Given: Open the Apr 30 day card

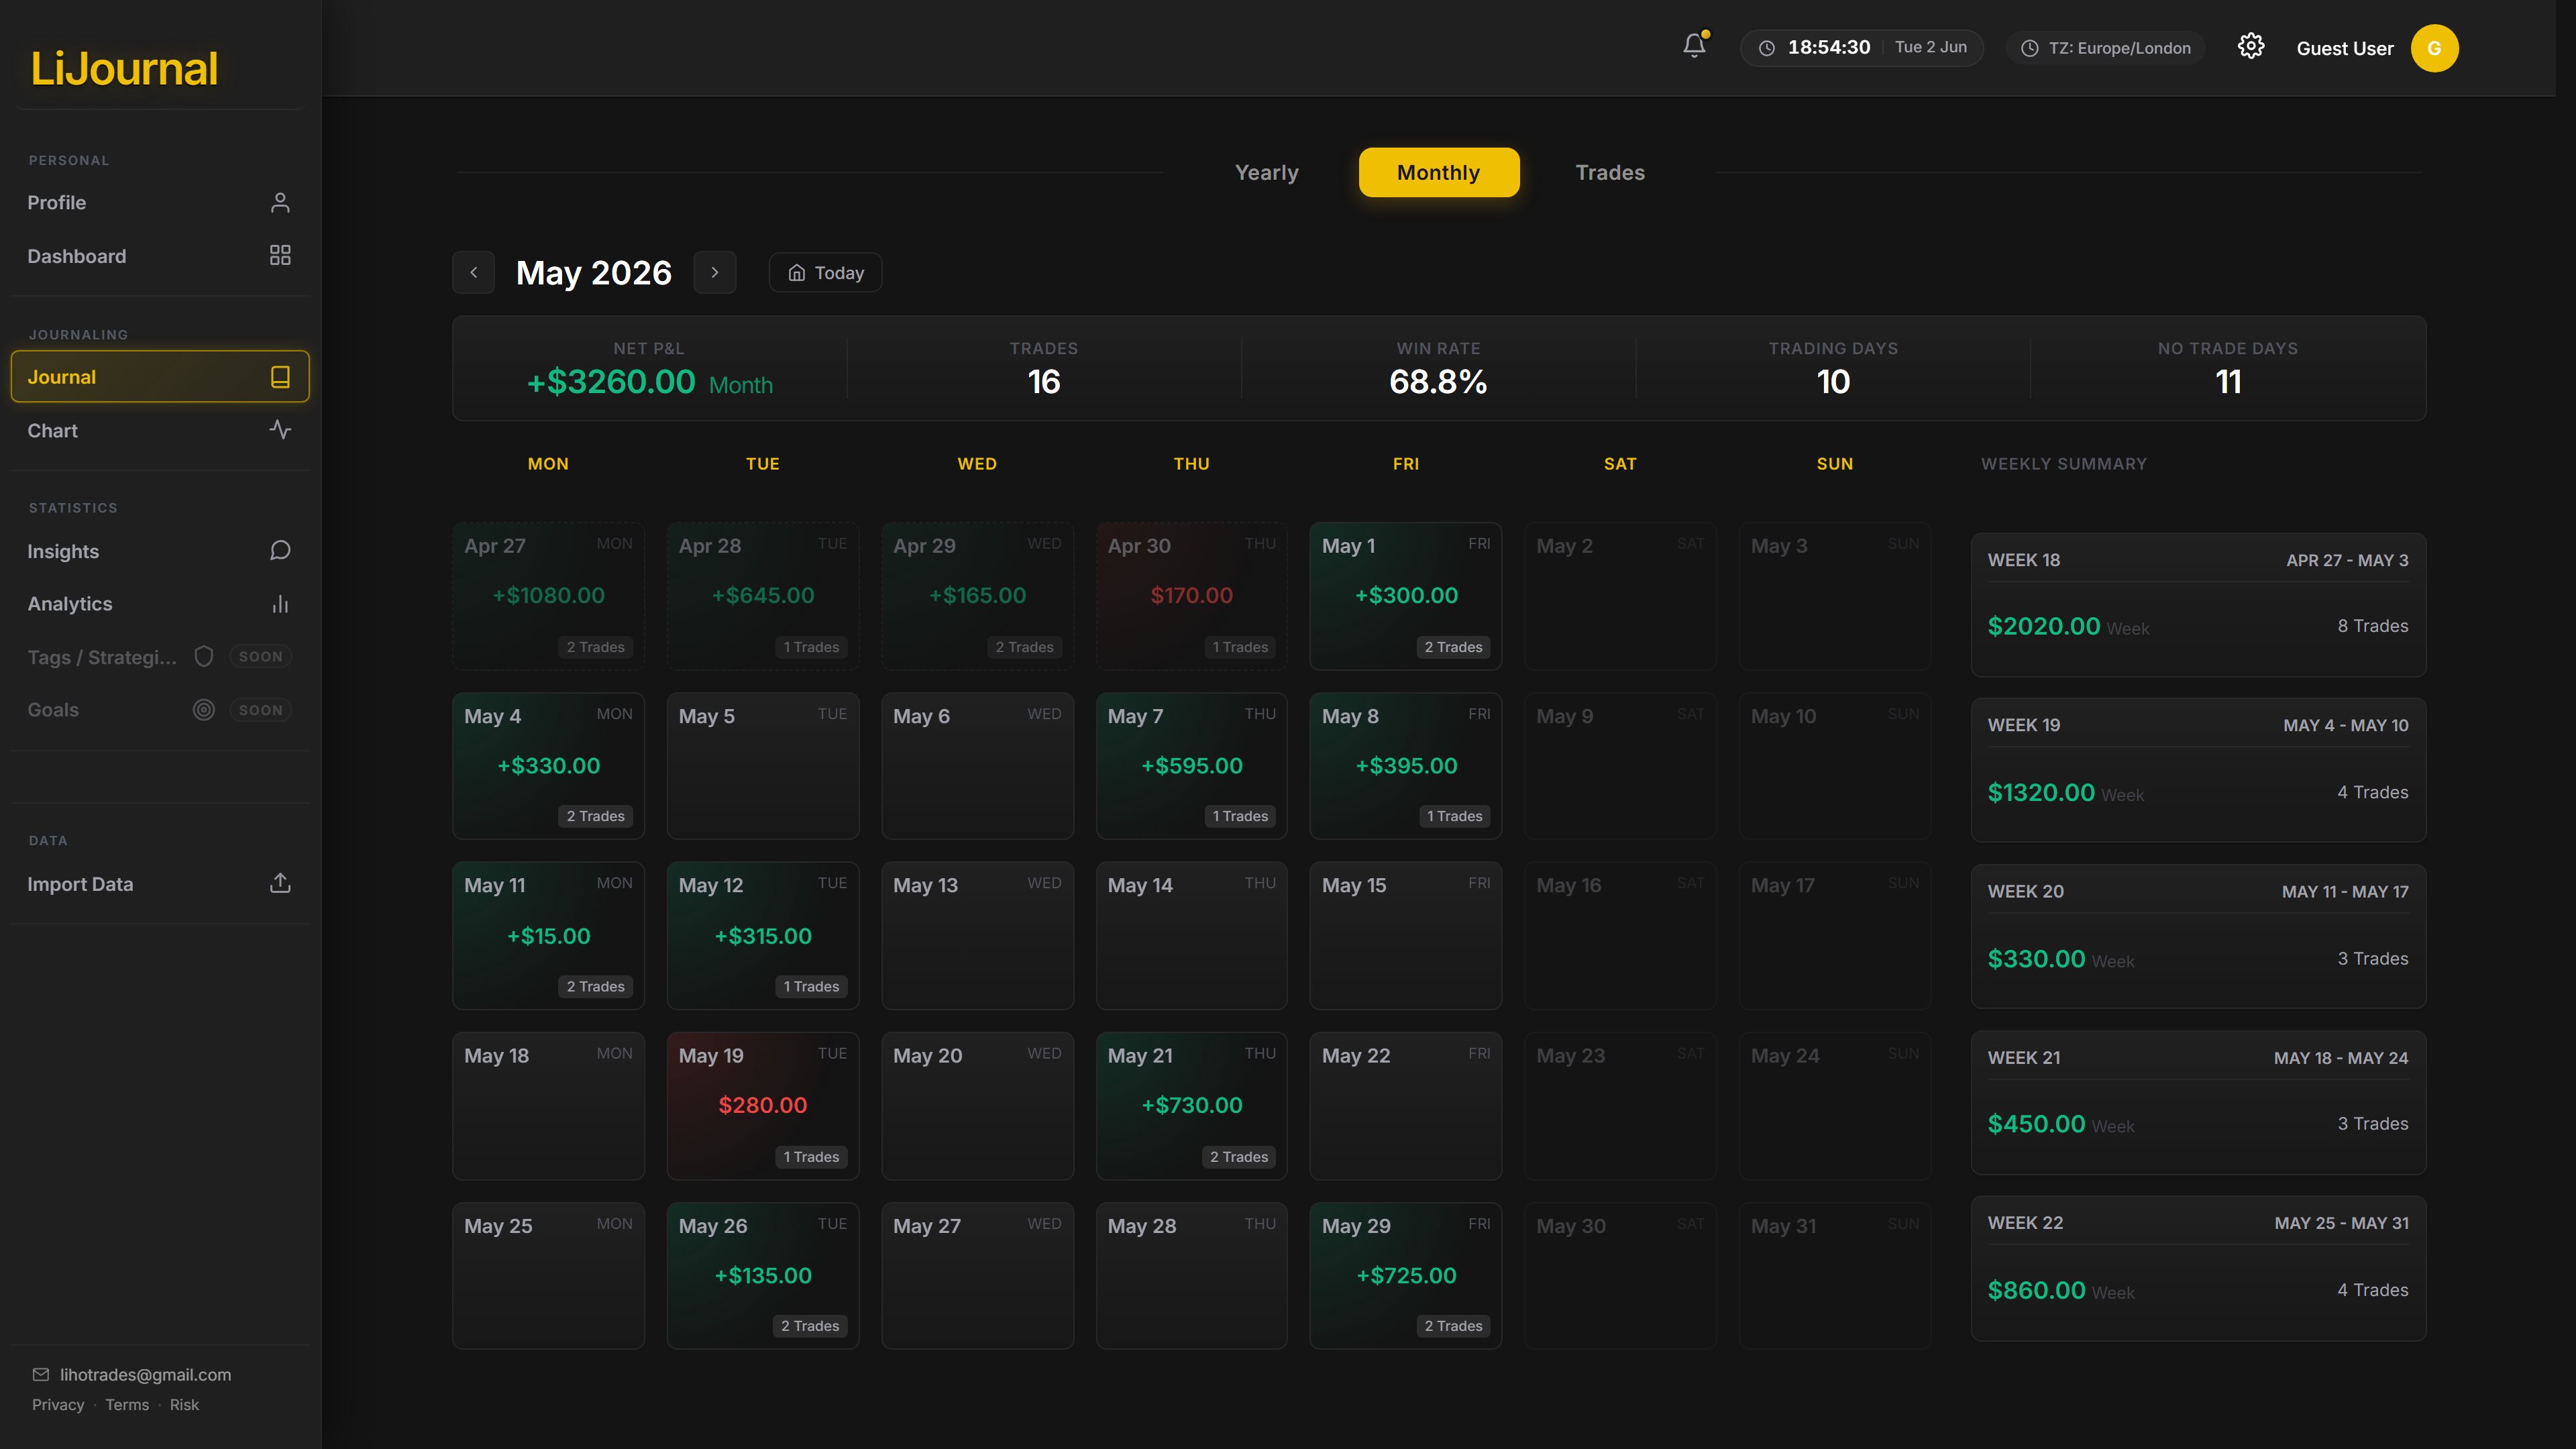Looking at the screenshot, I should tap(1191, 596).
